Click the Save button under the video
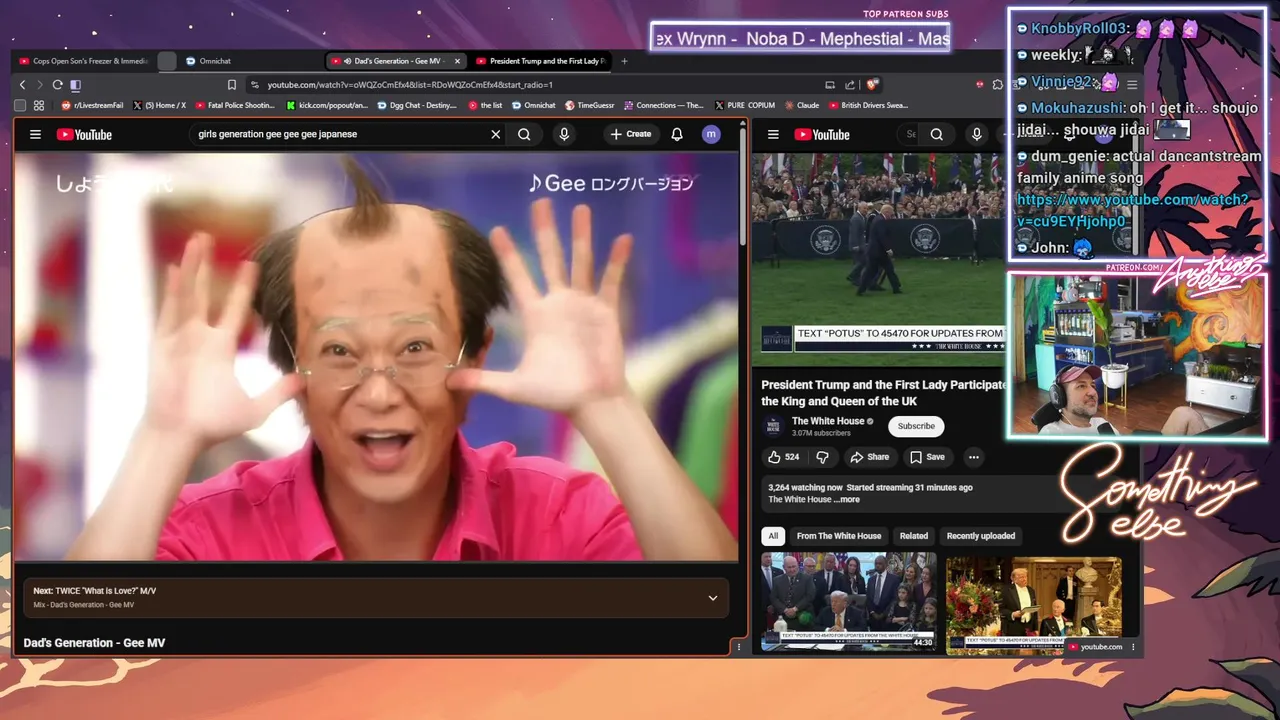The image size is (1280, 720). pos(927,457)
